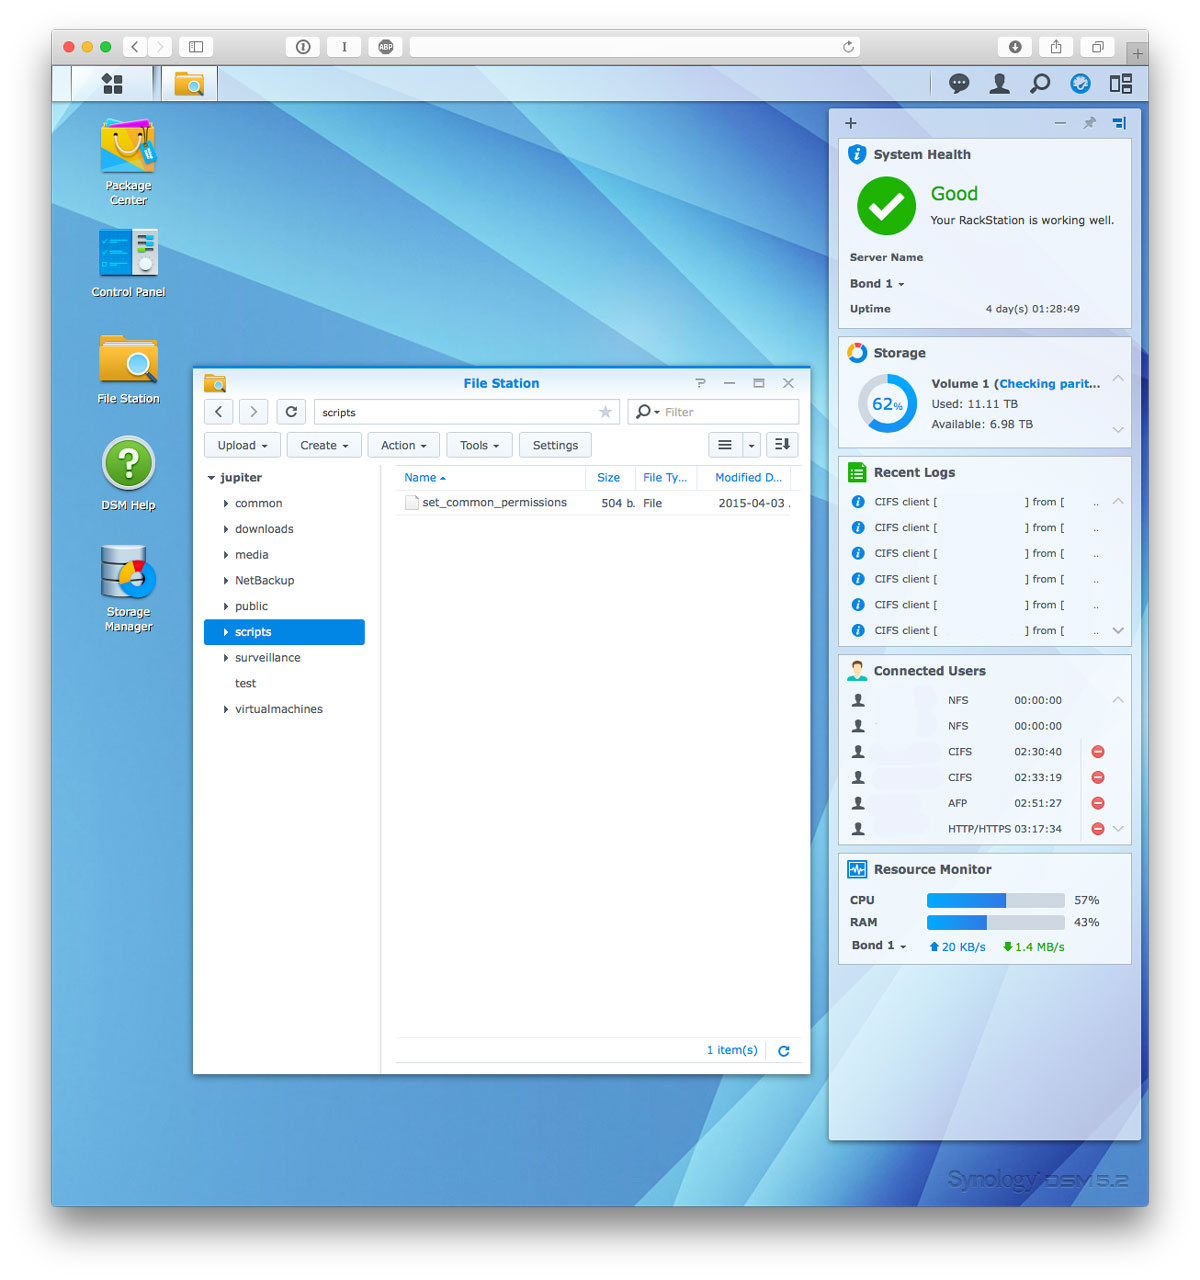Open the Synology update badge icon
1200x1280 pixels.
(x=1080, y=84)
